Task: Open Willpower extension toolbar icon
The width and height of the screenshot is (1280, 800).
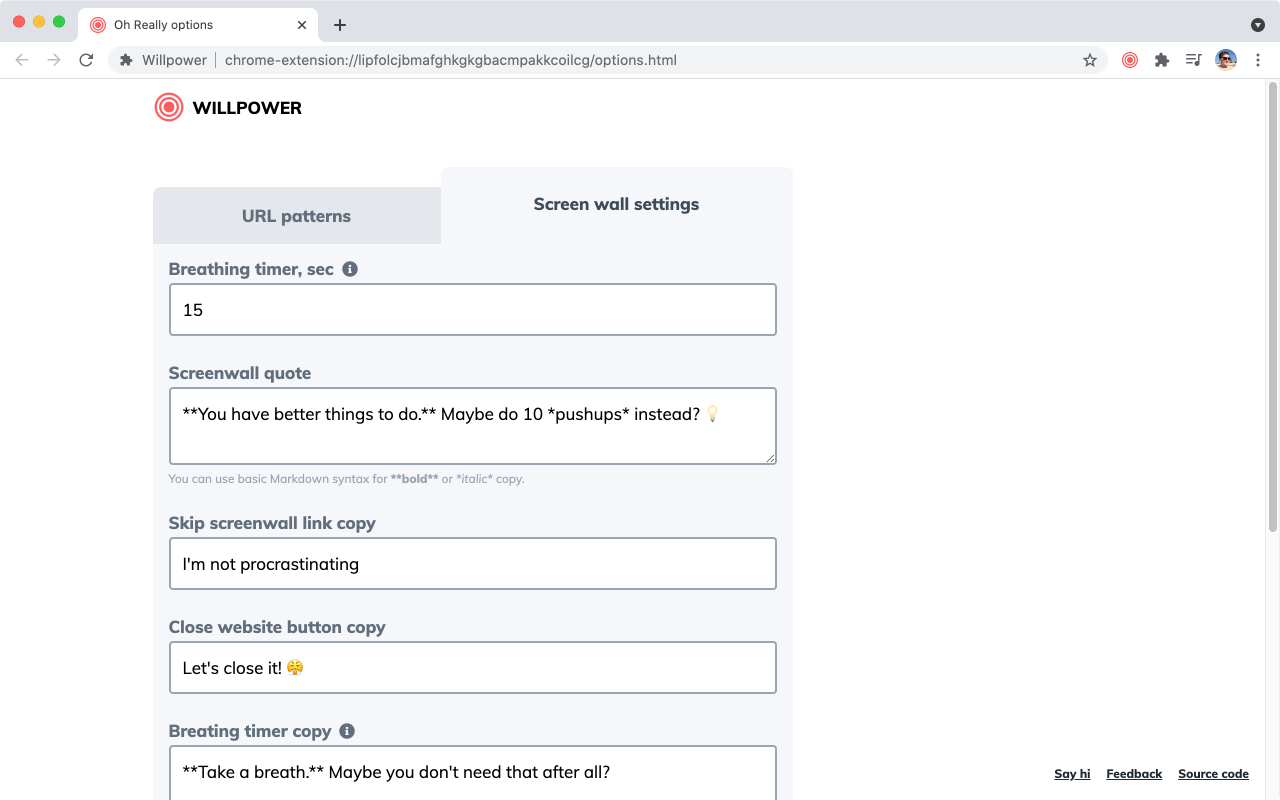Action: (1130, 60)
